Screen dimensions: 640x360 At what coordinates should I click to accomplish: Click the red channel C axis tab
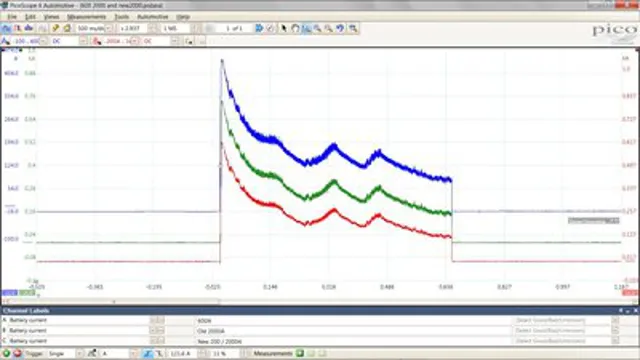630,293
